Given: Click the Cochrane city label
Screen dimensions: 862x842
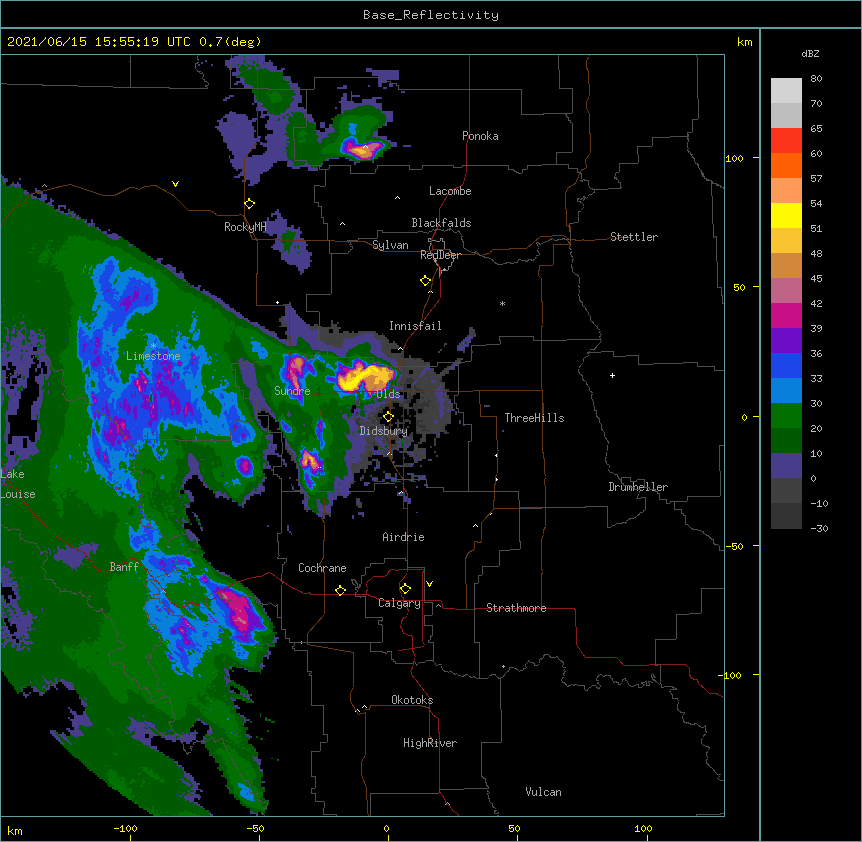Looking at the screenshot, I should click(x=322, y=568).
